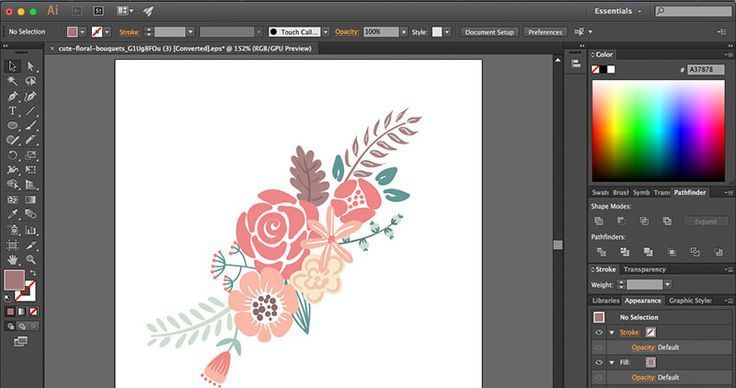This screenshot has height=388, width=736.
Task: Select the Direct Selection tool
Action: (x=31, y=66)
